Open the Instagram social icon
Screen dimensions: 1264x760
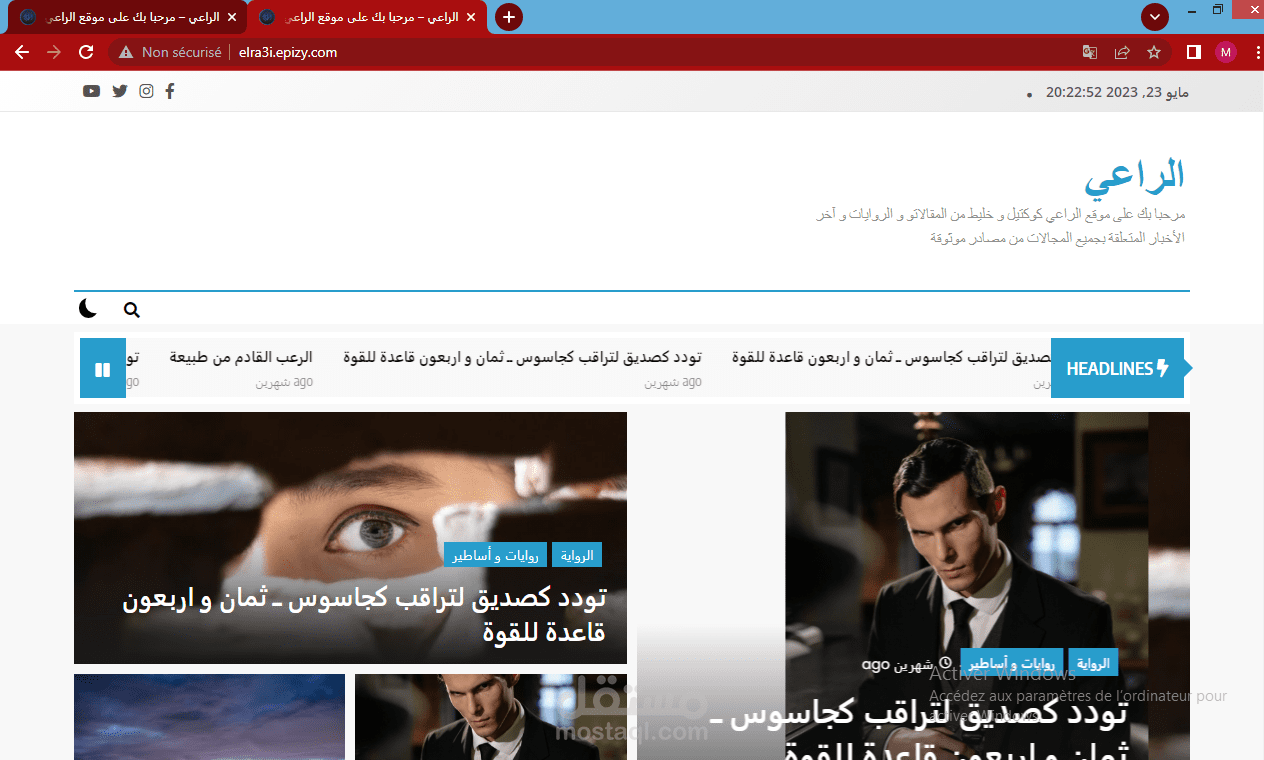146,92
